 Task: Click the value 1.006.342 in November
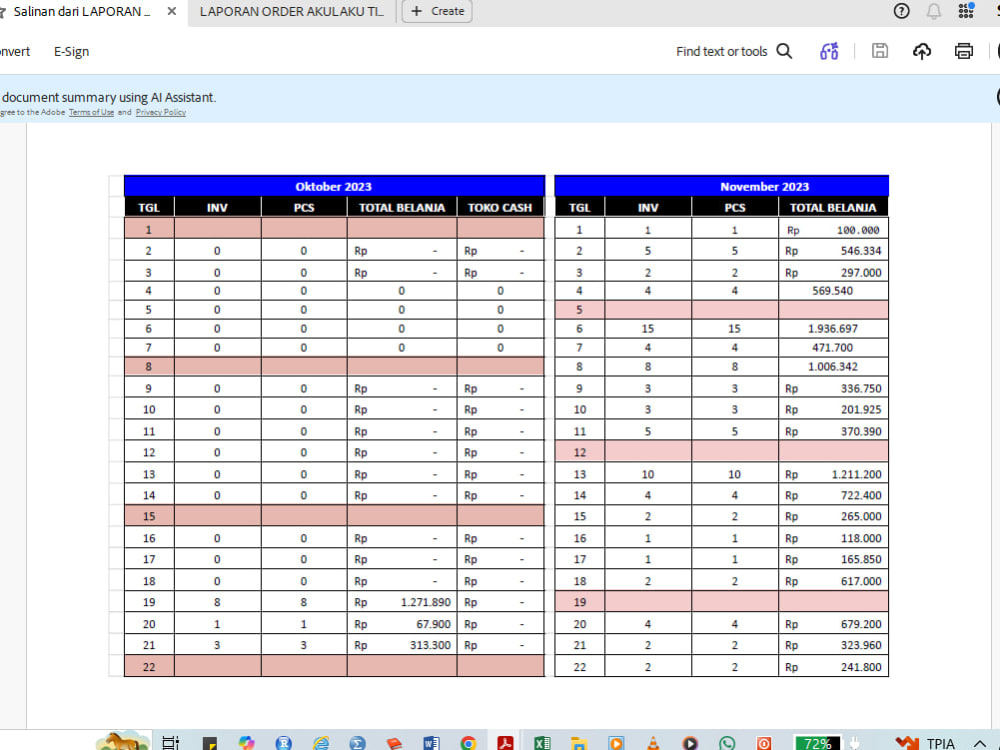[x=832, y=367]
